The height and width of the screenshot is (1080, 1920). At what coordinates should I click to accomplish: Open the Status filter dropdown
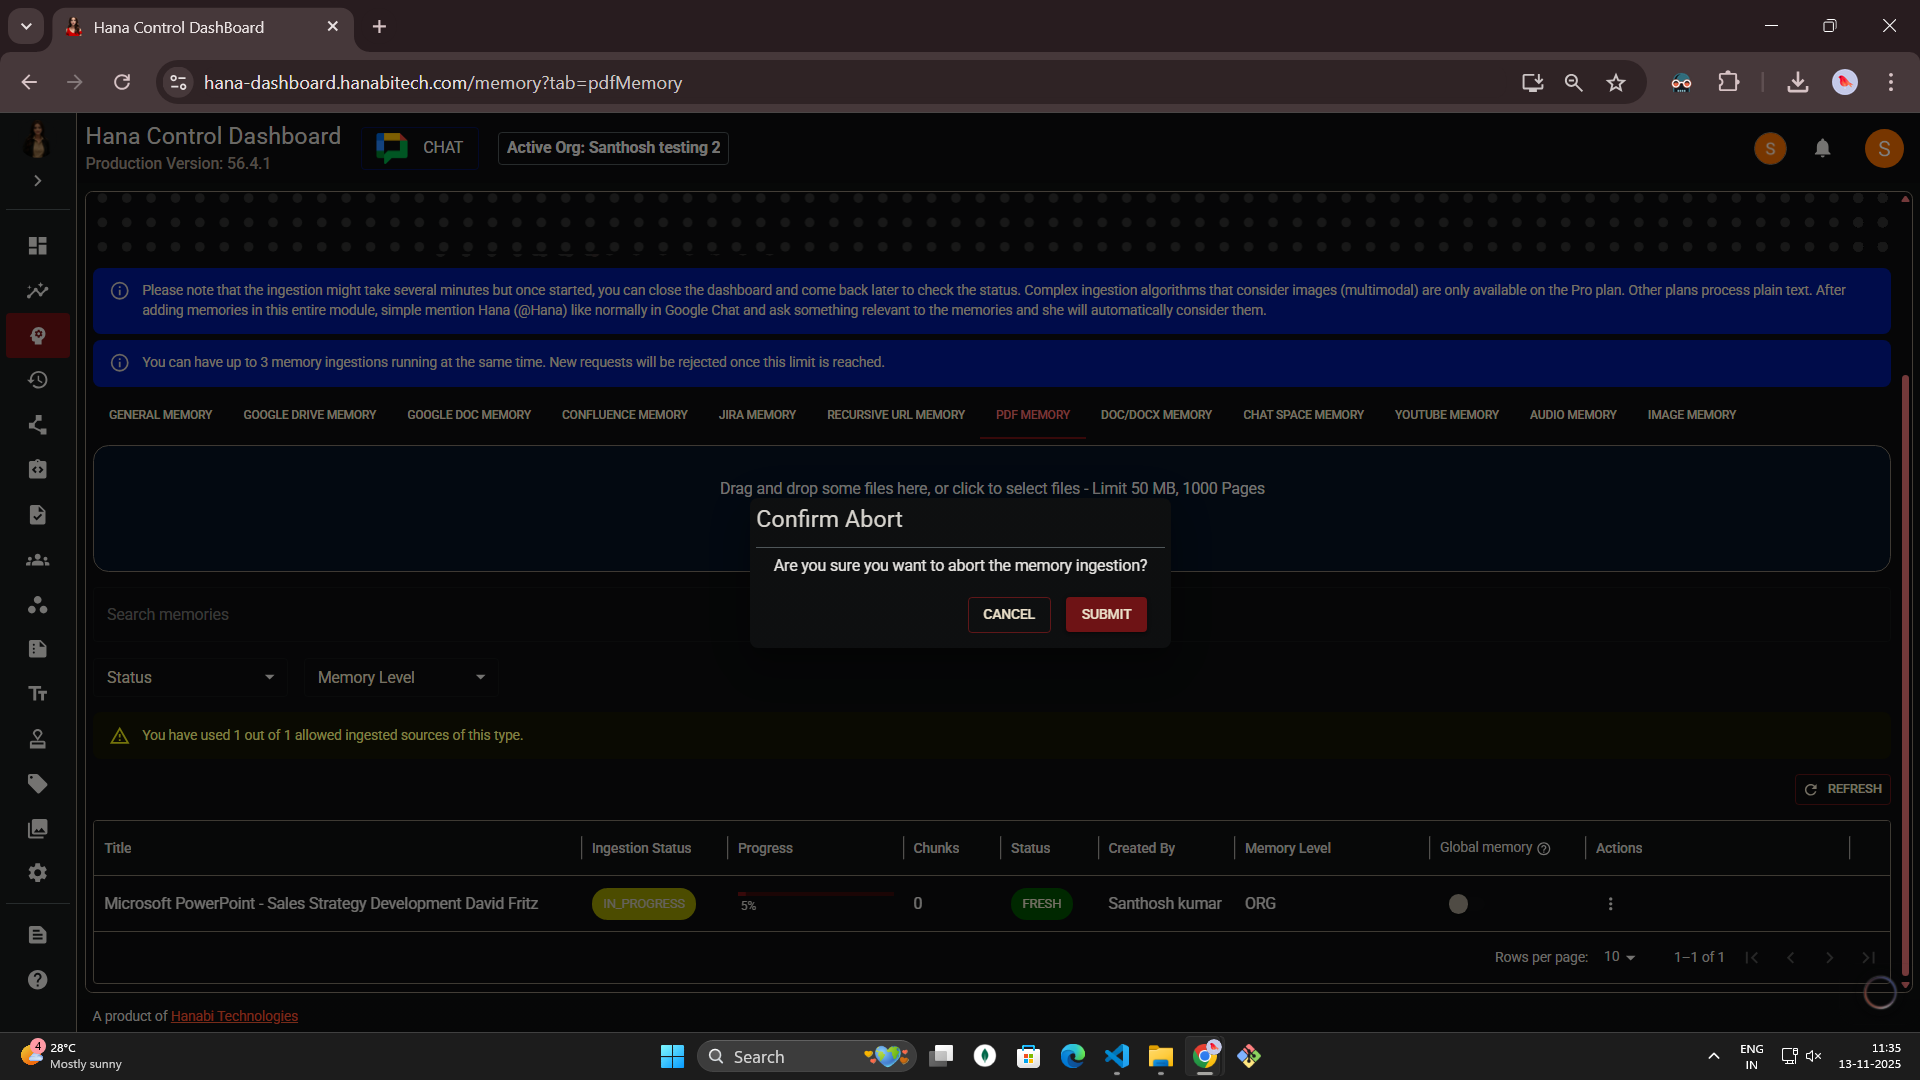tap(190, 677)
